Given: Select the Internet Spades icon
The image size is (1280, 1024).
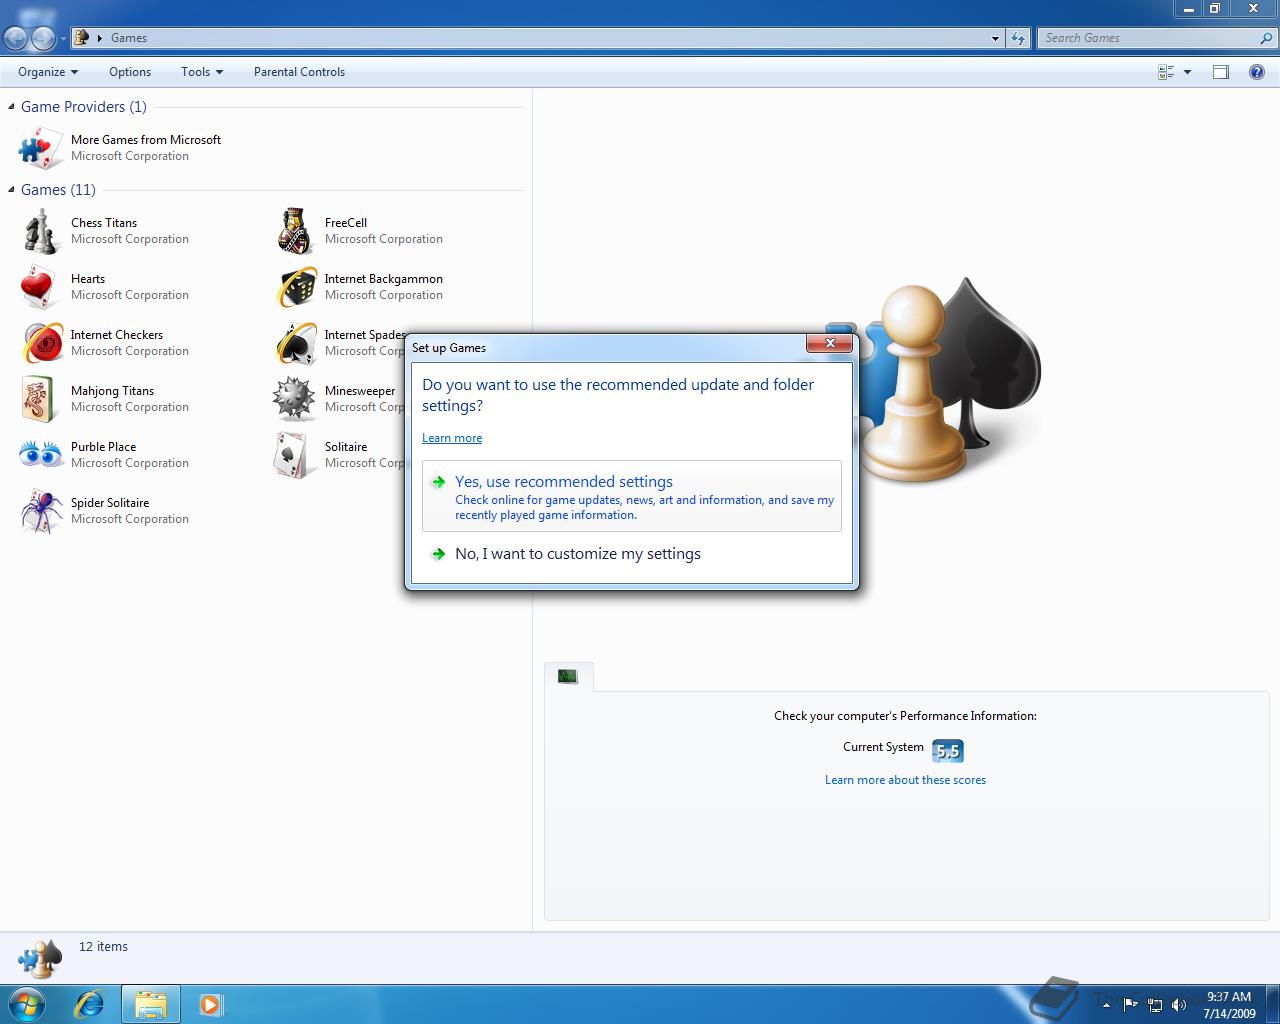Looking at the screenshot, I should (296, 343).
